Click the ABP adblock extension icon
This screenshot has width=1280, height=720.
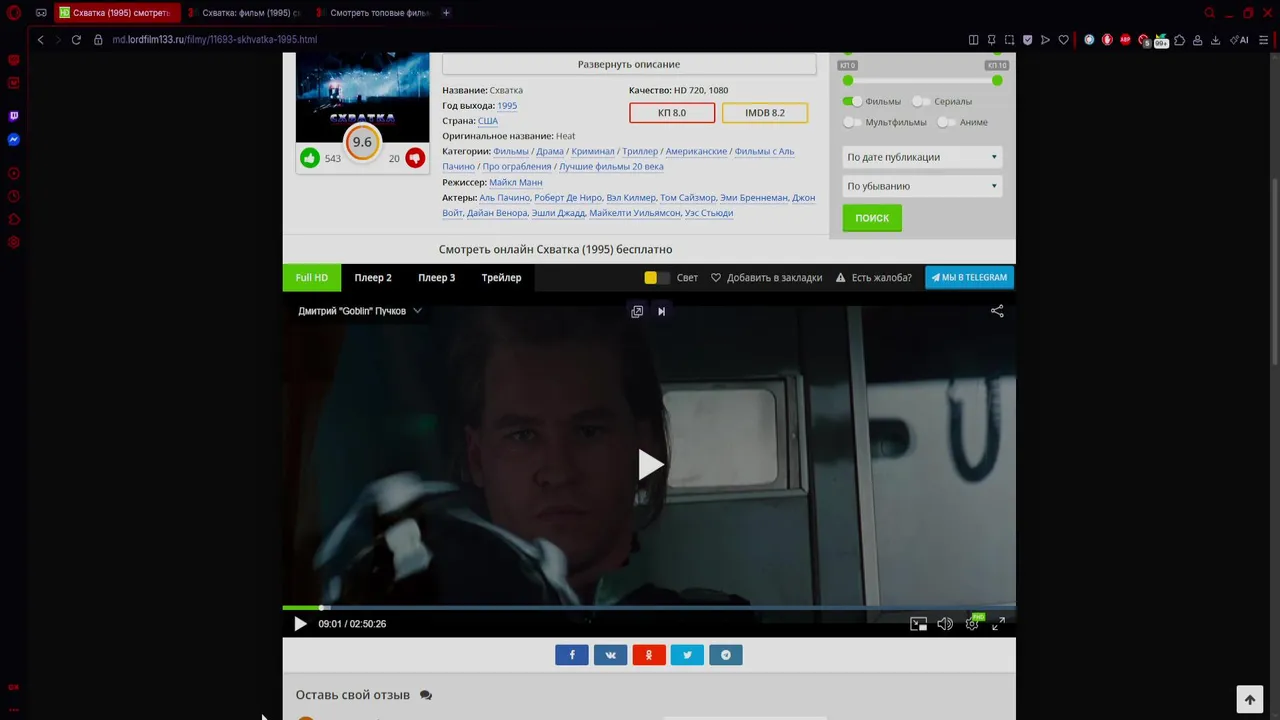click(1125, 40)
